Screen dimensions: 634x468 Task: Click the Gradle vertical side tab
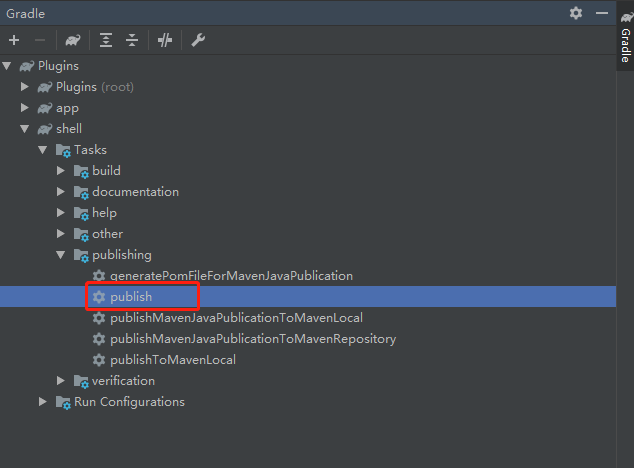click(x=626, y=37)
